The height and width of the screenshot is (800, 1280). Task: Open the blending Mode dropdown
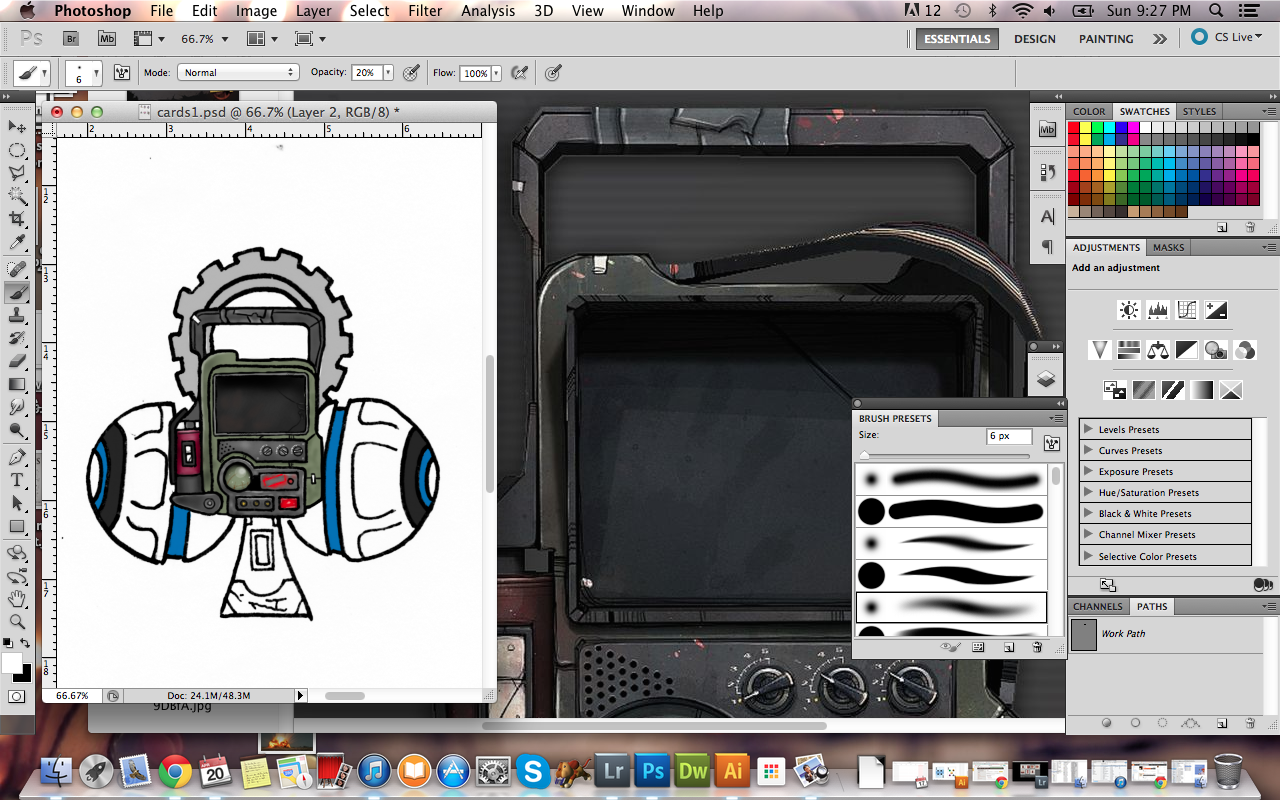point(238,73)
